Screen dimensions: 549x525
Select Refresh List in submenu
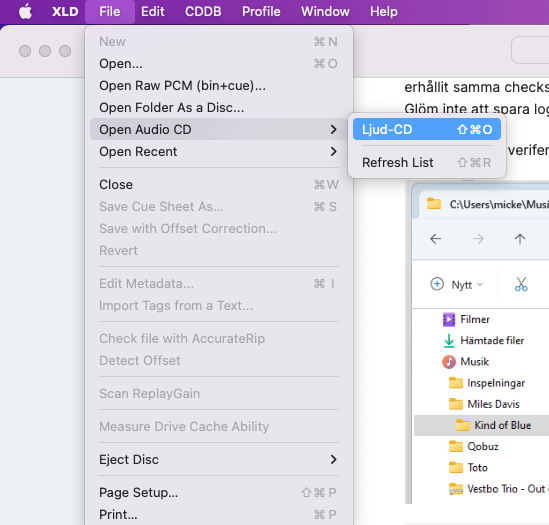pyautogui.click(x=426, y=163)
